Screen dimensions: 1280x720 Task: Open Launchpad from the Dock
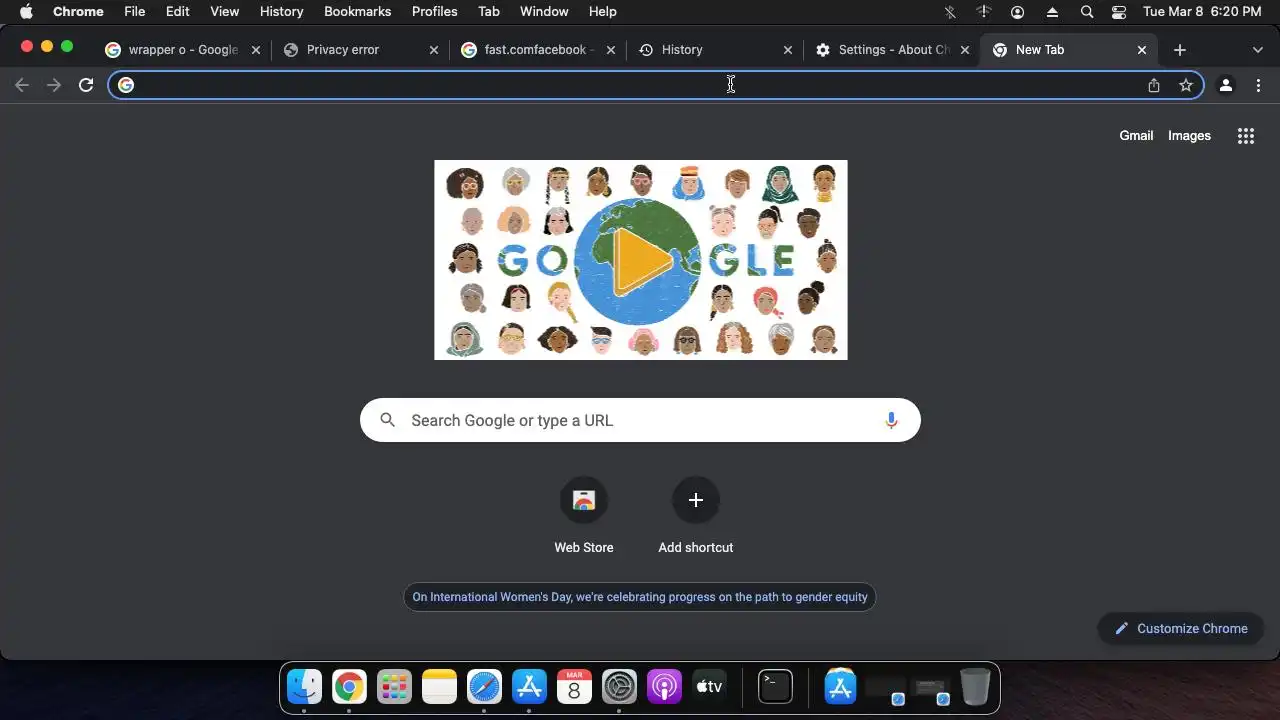(394, 687)
